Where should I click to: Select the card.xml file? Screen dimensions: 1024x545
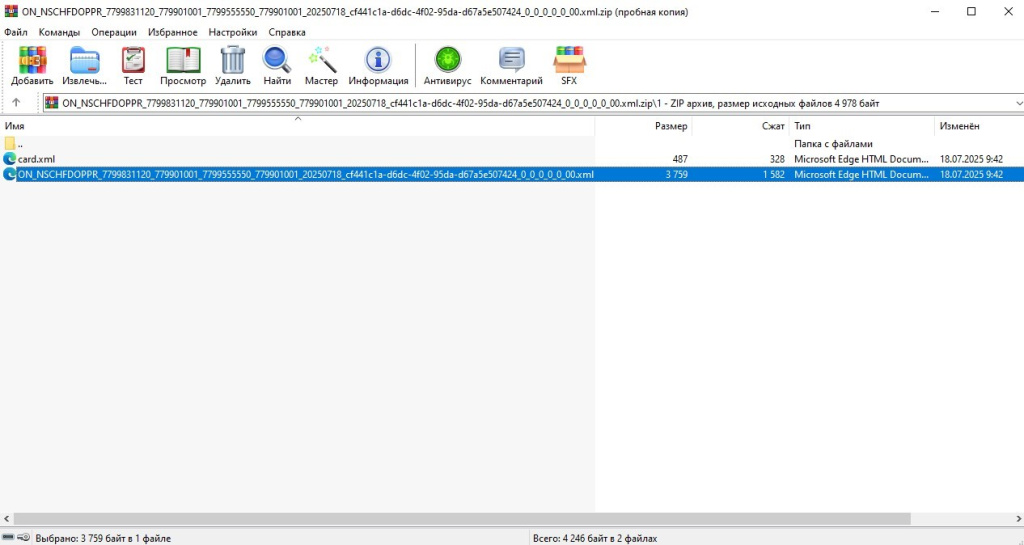click(36, 159)
